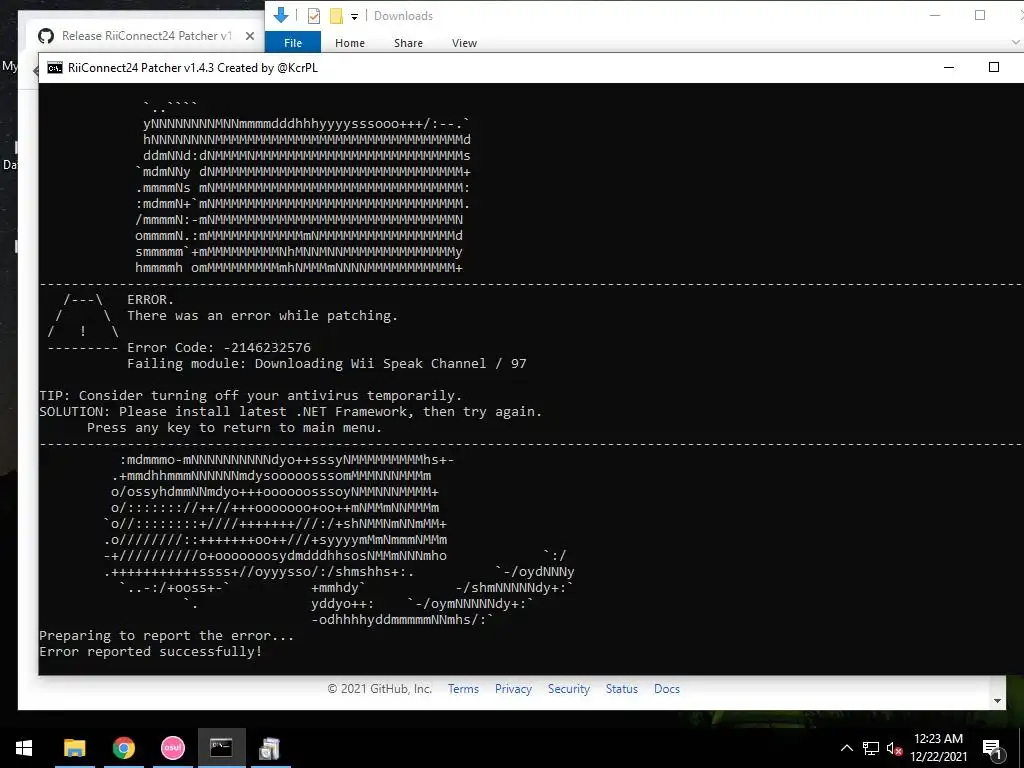The width and height of the screenshot is (1024, 768).
Task: Launch Google Chrome from the taskbar
Action: point(123,748)
